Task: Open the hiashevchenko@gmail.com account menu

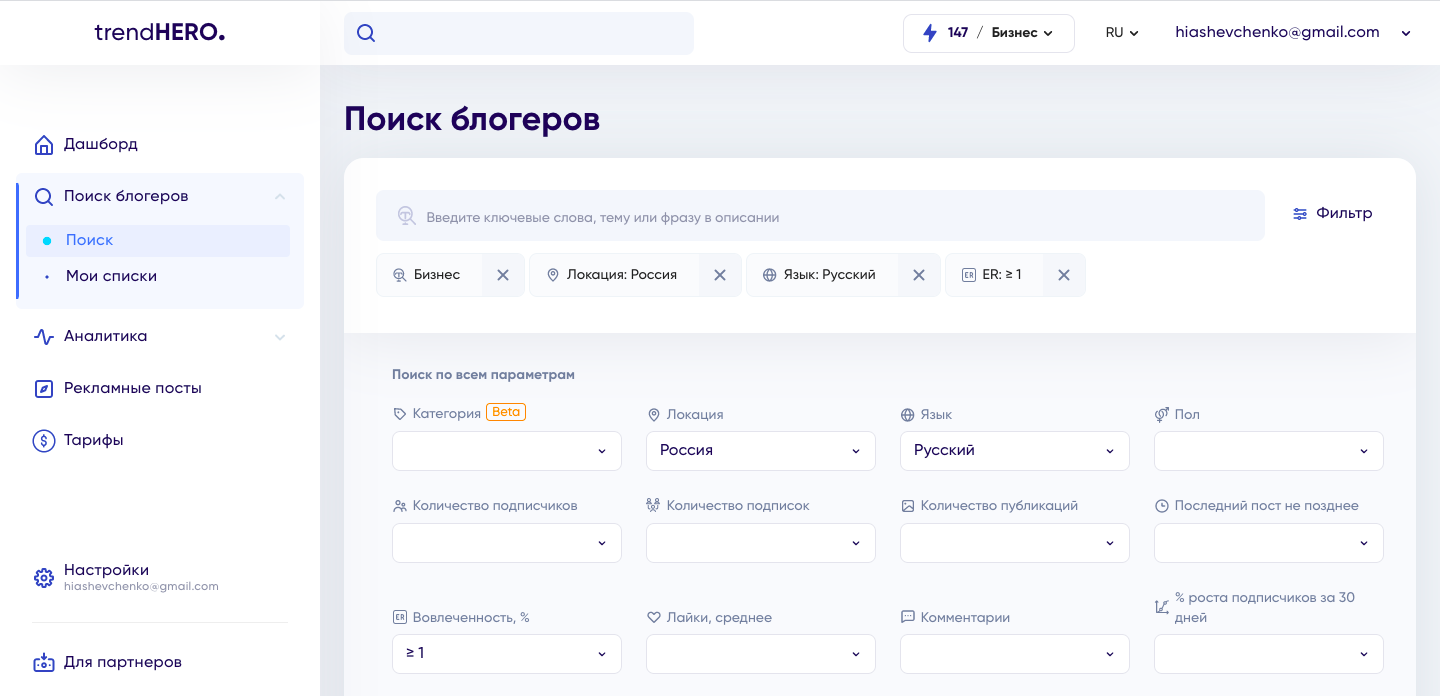Action: pos(1294,33)
